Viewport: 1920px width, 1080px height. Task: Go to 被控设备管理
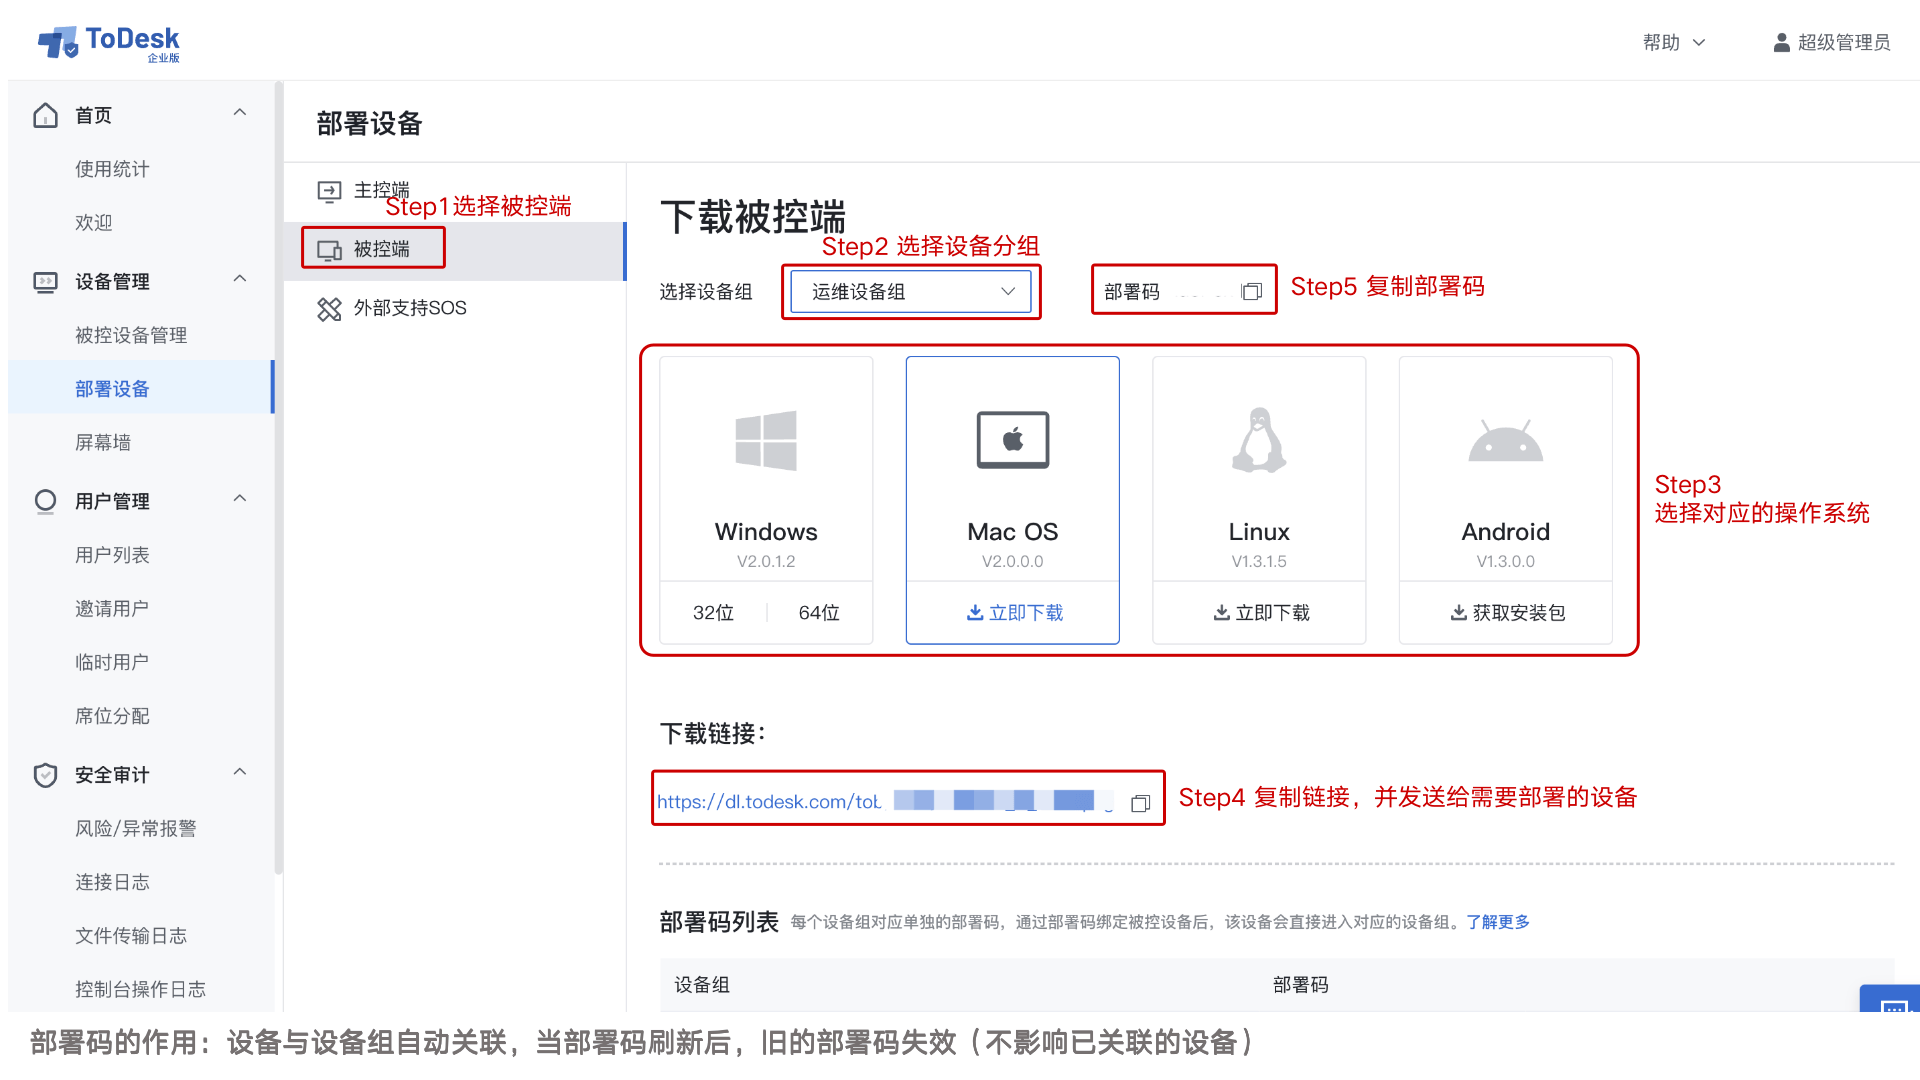click(131, 335)
